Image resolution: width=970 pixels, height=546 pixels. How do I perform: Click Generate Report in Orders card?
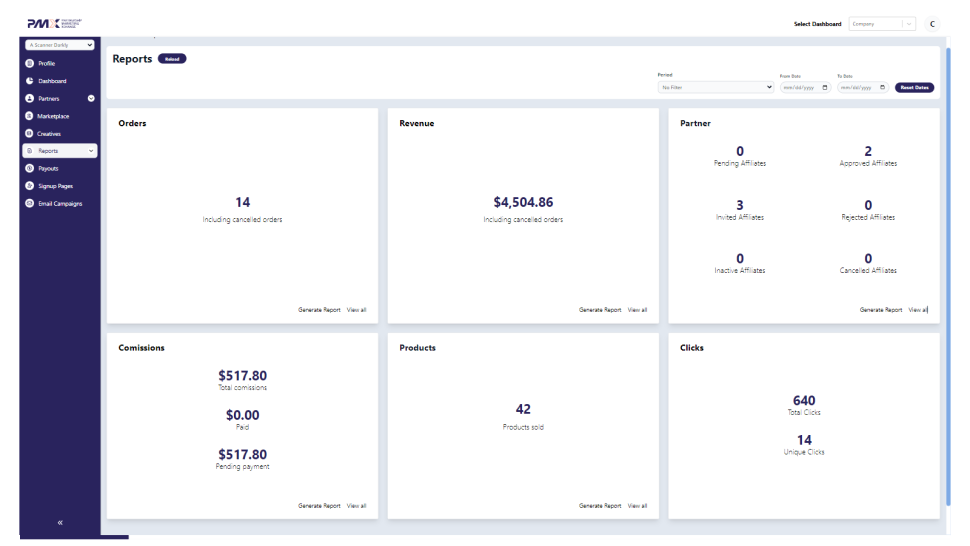coord(319,310)
